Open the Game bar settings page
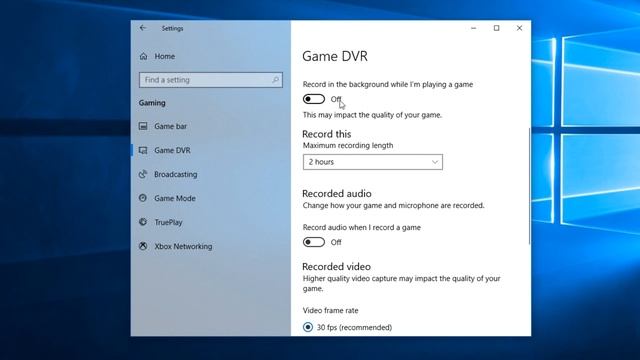The width and height of the screenshot is (640, 360). click(170, 126)
